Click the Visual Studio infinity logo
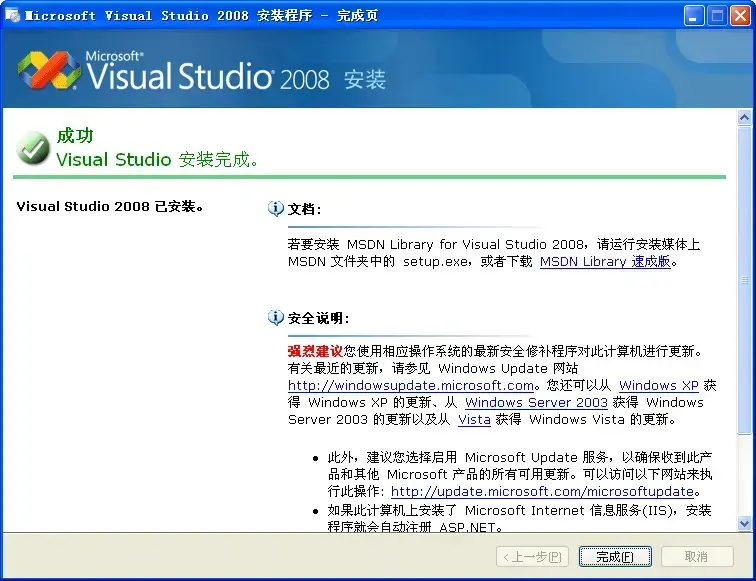The height and width of the screenshot is (581, 756). click(x=49, y=70)
